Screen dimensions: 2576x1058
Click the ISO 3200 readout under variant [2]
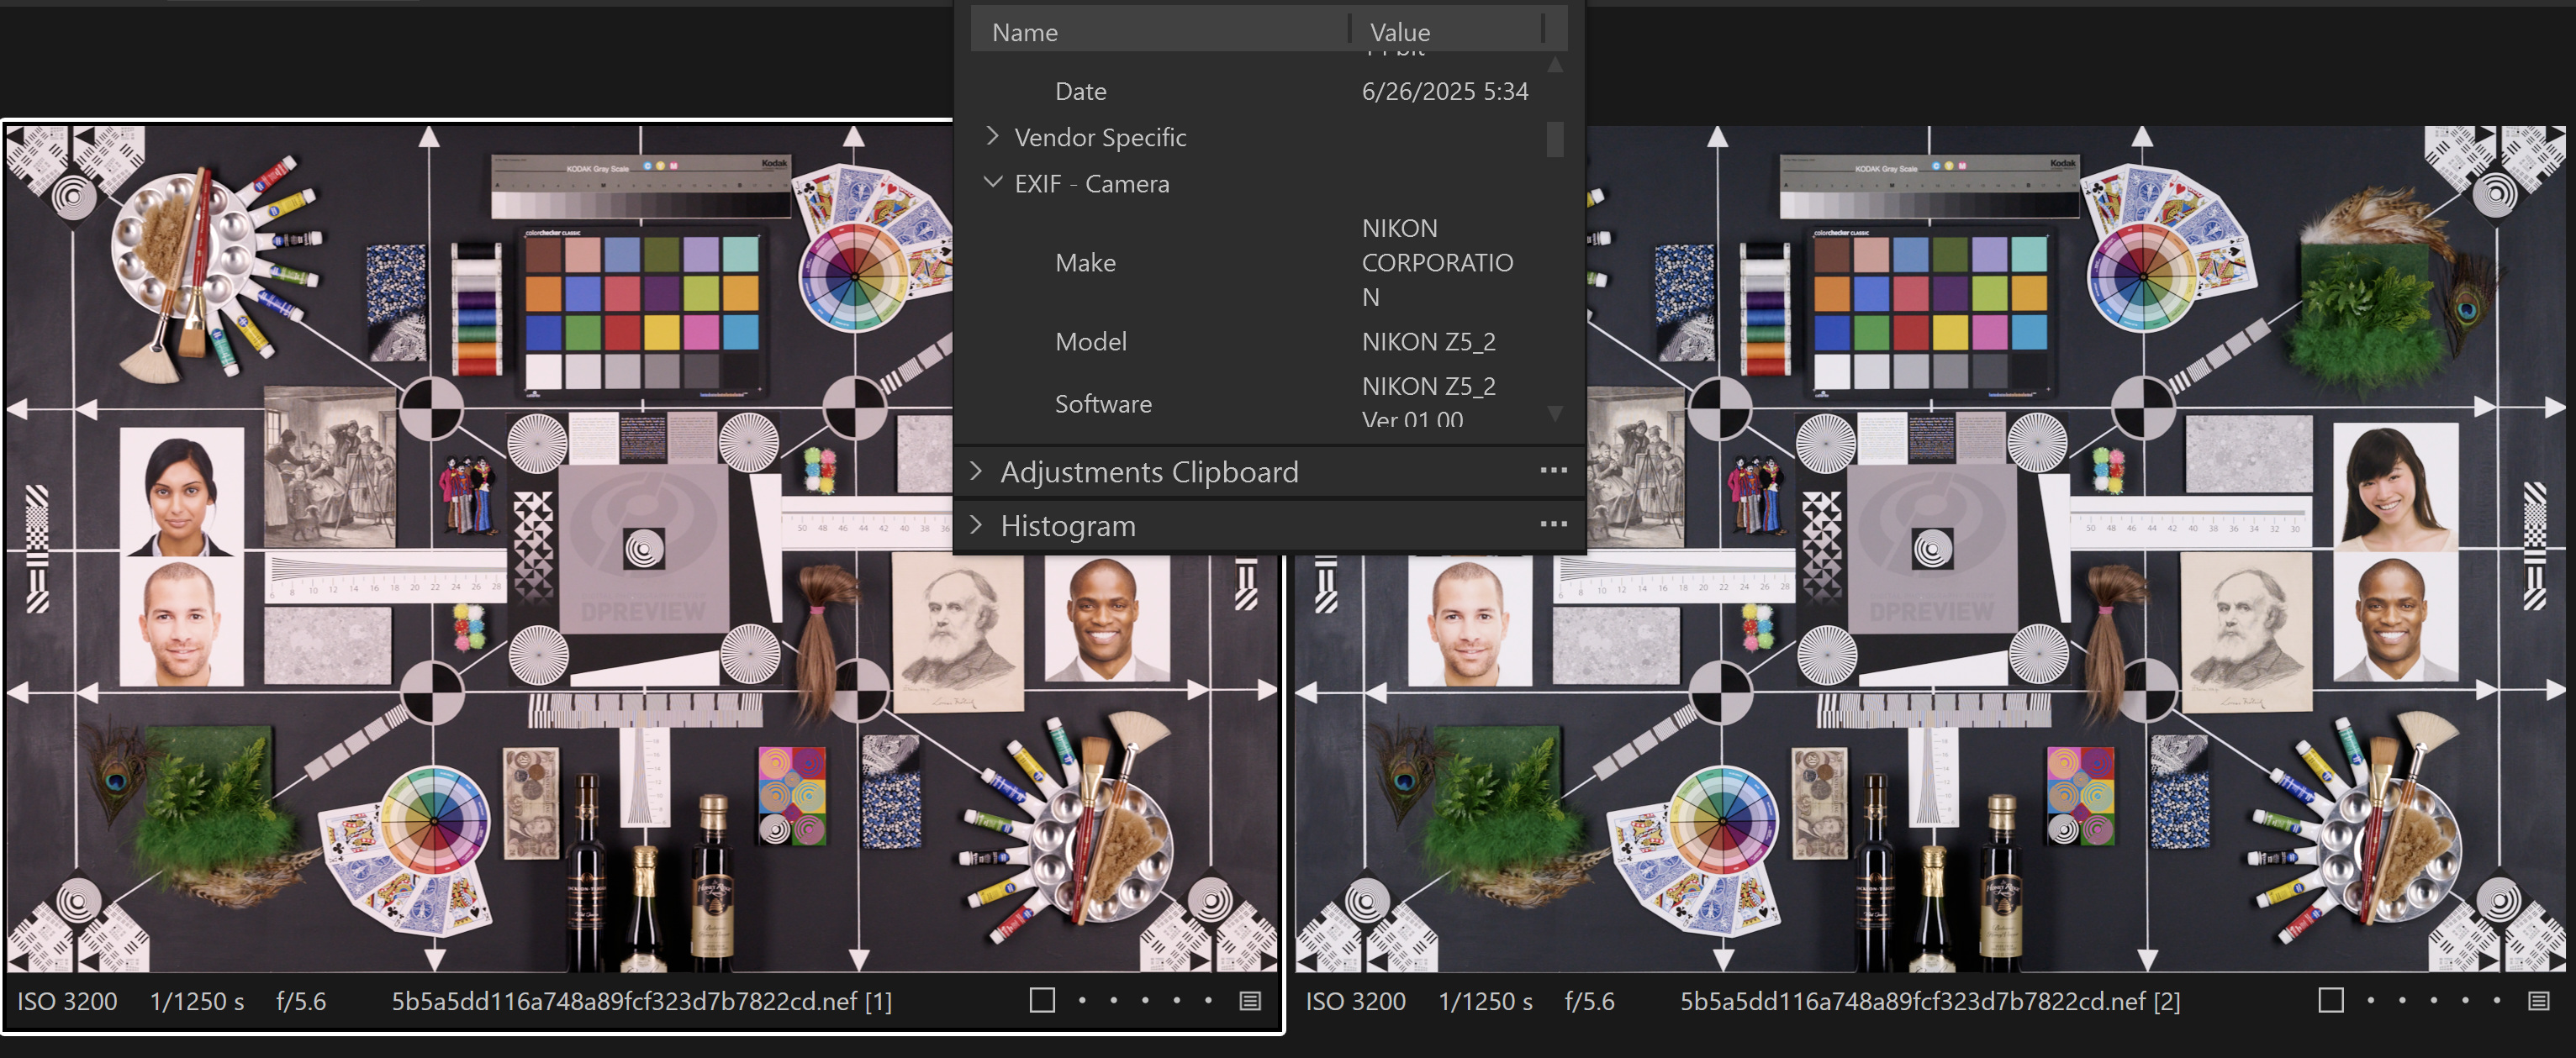[1355, 1000]
